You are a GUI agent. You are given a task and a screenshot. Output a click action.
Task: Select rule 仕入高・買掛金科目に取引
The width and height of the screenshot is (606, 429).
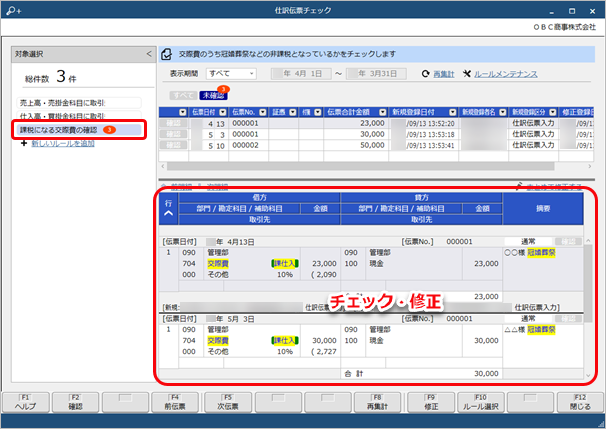click(79, 116)
